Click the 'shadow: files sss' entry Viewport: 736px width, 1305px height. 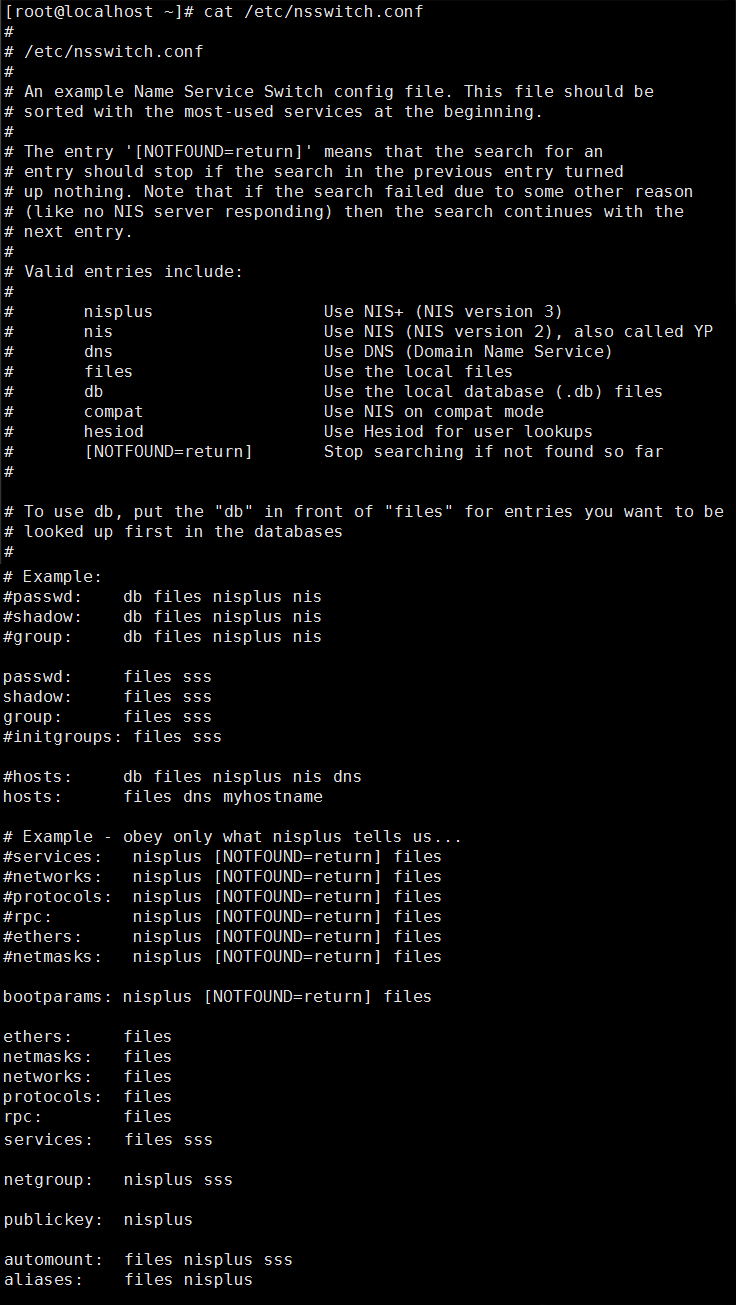(x=108, y=697)
